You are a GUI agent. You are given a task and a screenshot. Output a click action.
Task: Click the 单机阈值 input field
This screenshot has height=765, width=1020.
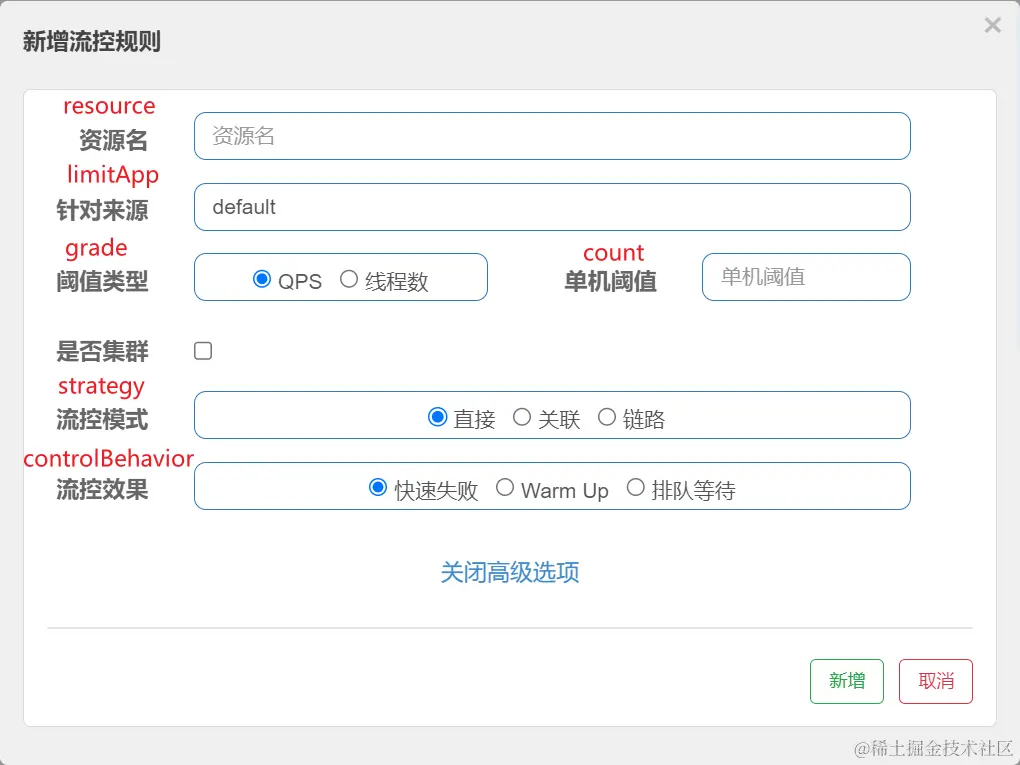[806, 277]
